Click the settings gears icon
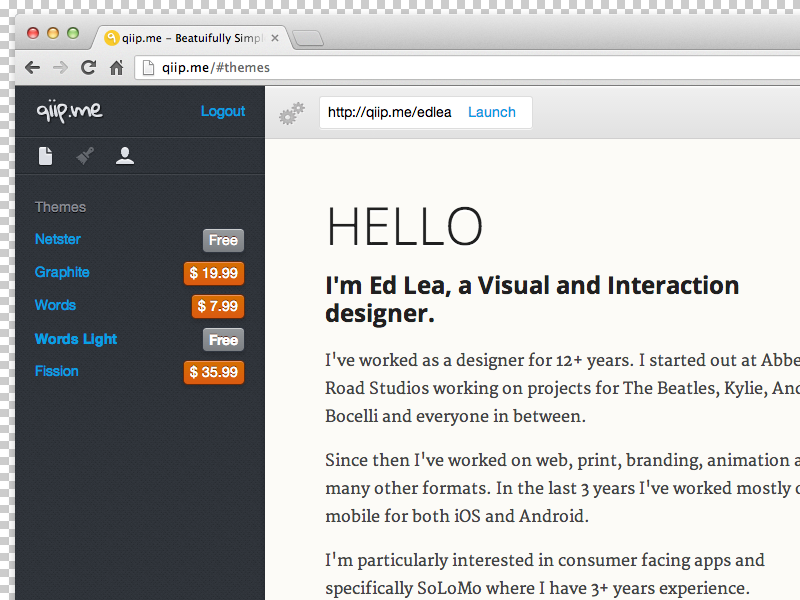 coord(291,114)
